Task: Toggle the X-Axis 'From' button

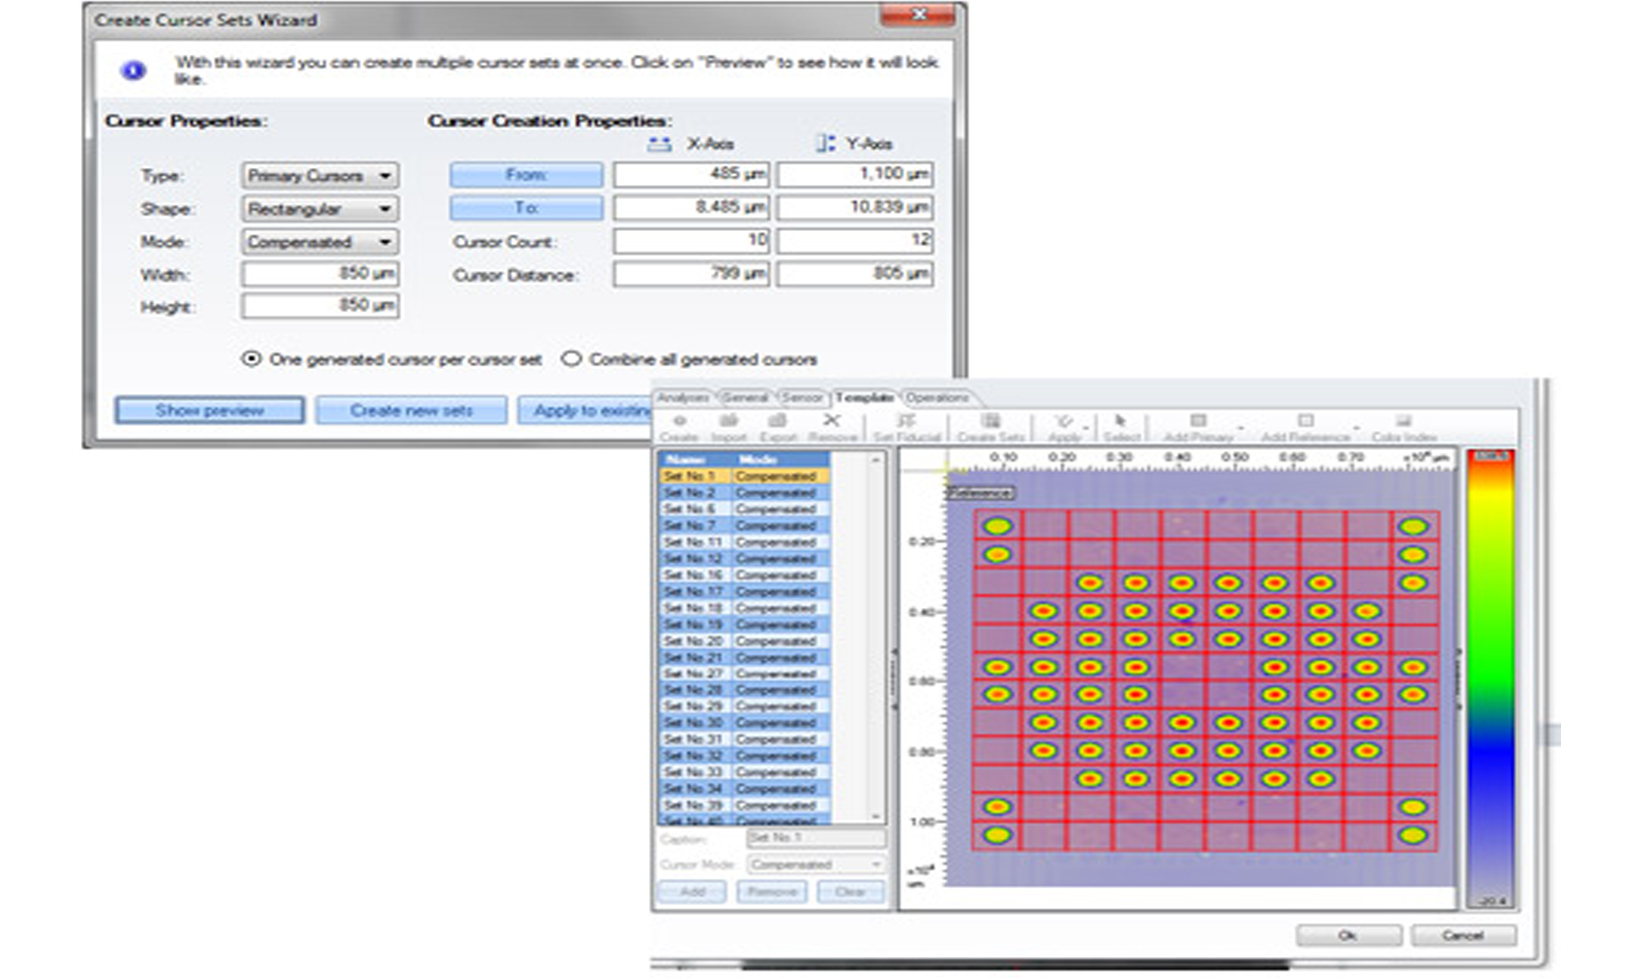Action: click(526, 175)
